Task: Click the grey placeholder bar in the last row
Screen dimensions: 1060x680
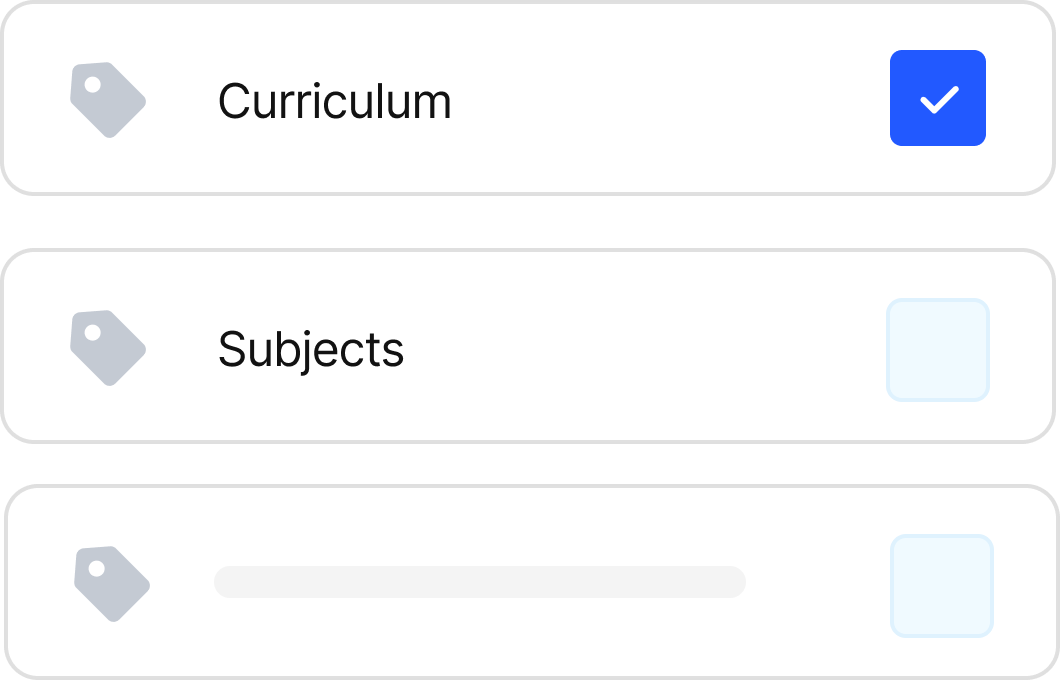Action: coord(480,582)
